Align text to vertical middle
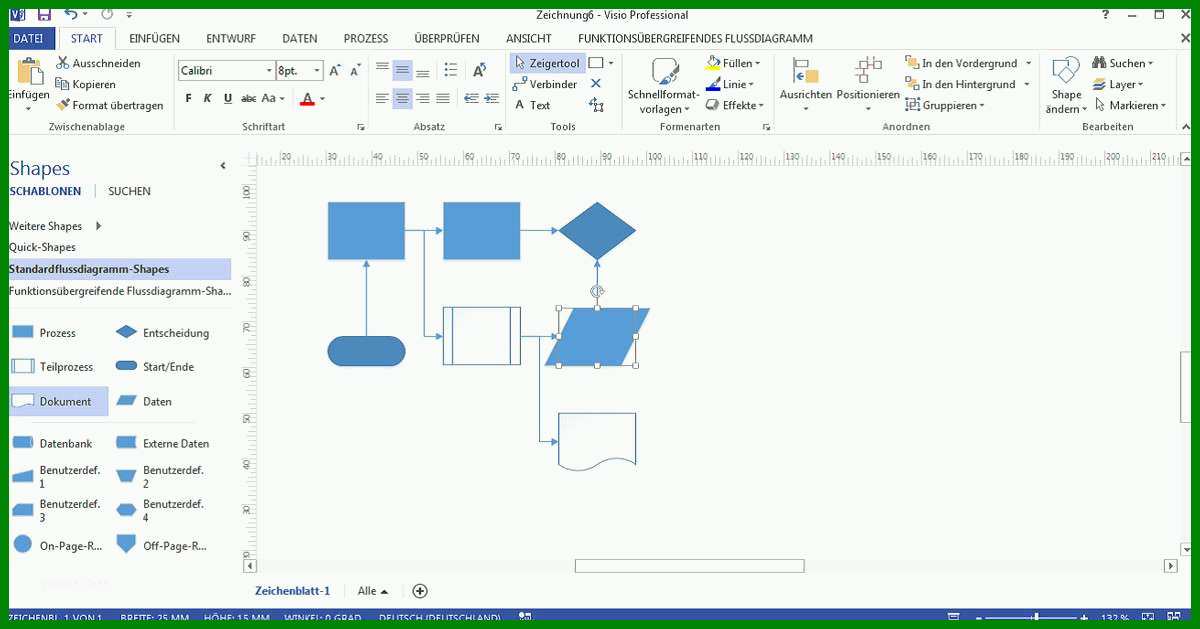The width and height of the screenshot is (1200, 629). [x=402, y=69]
